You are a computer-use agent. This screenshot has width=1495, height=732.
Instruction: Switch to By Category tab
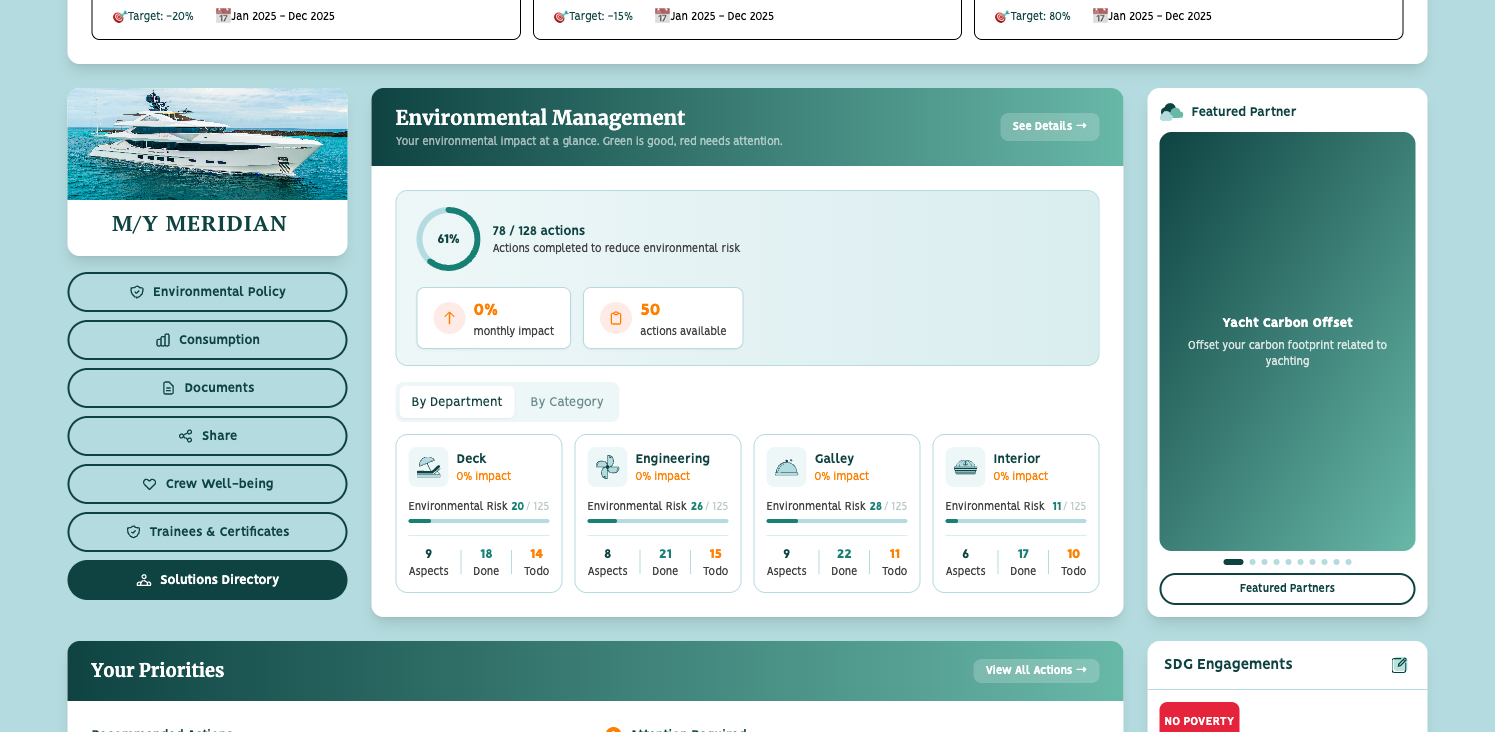(567, 402)
